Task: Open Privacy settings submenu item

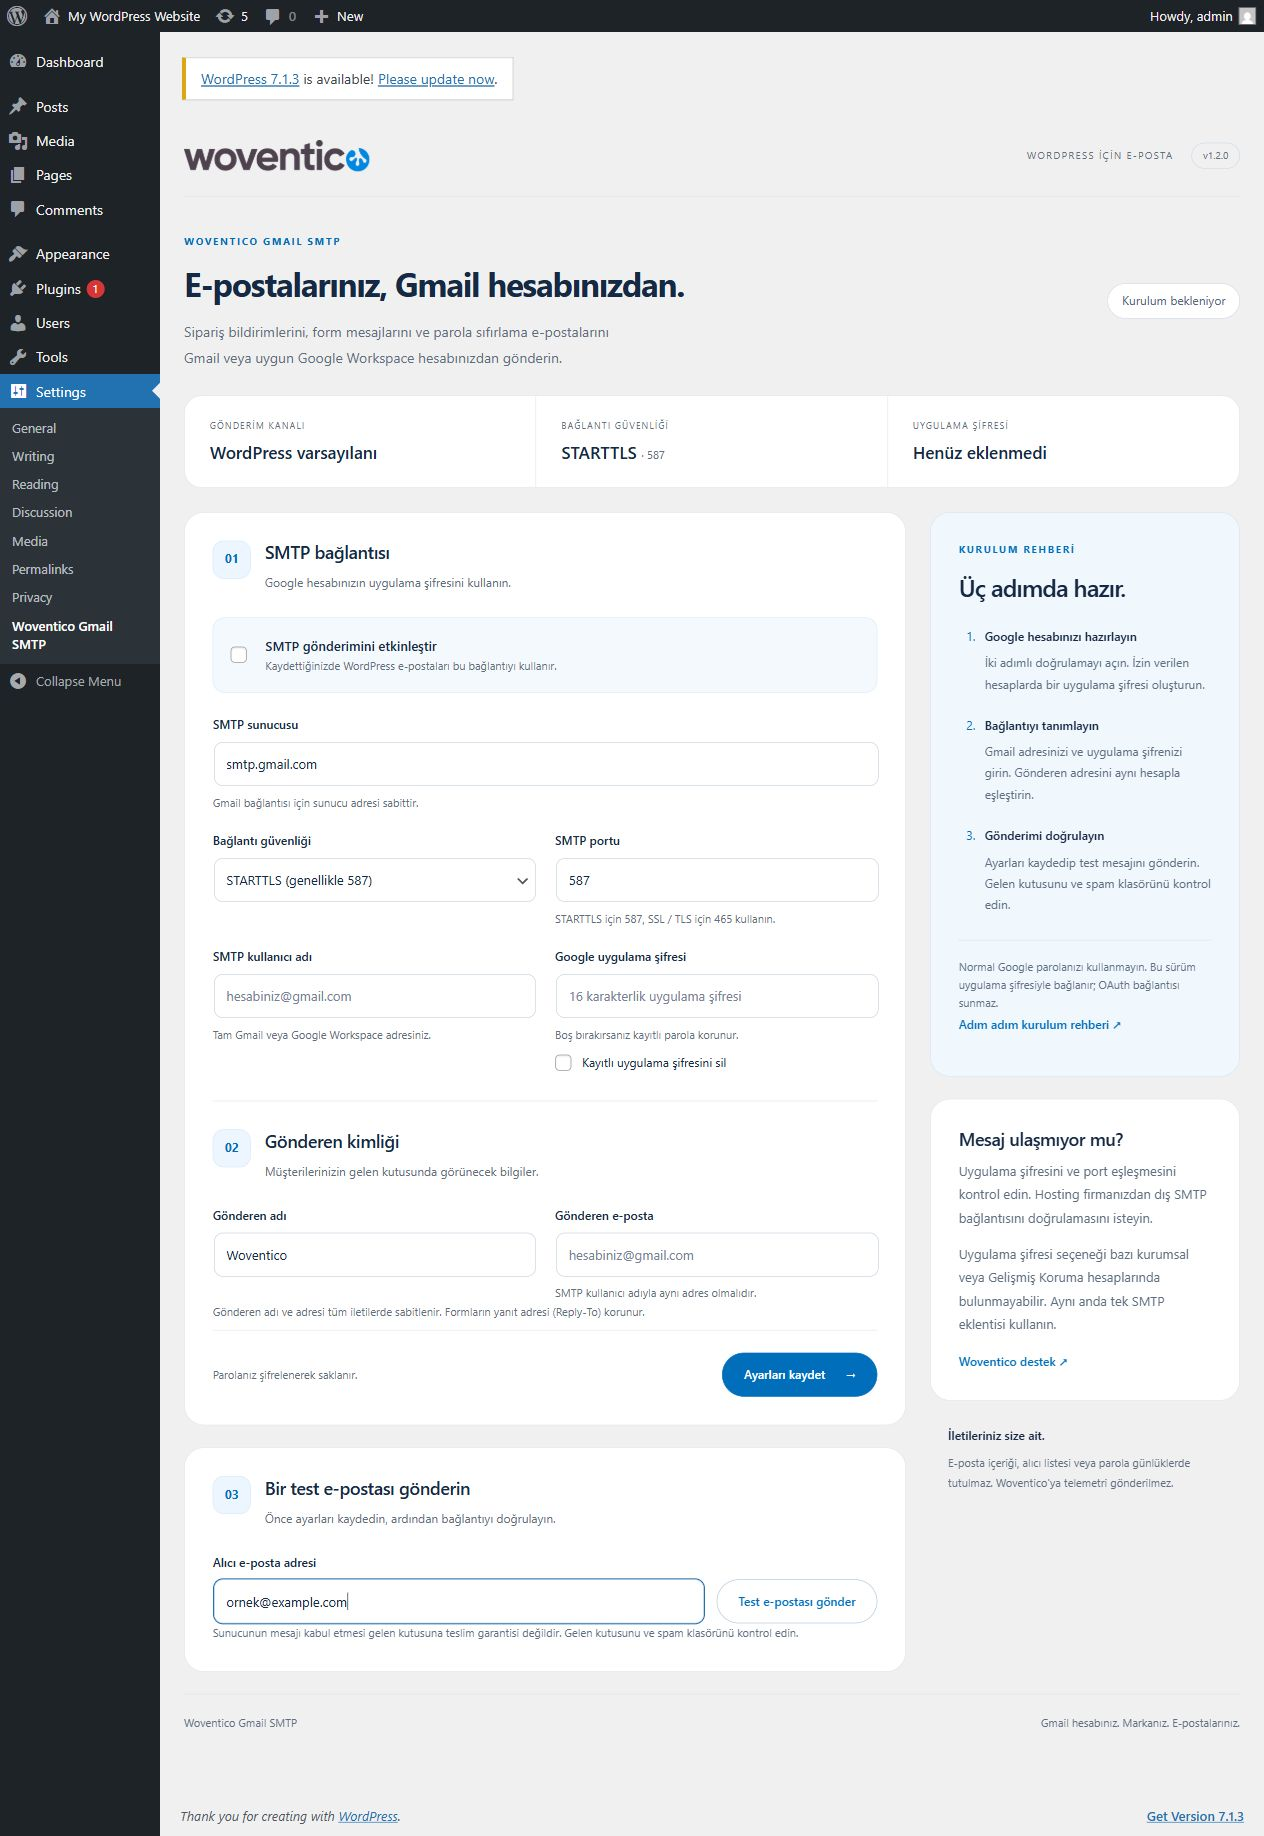Action: (x=32, y=597)
